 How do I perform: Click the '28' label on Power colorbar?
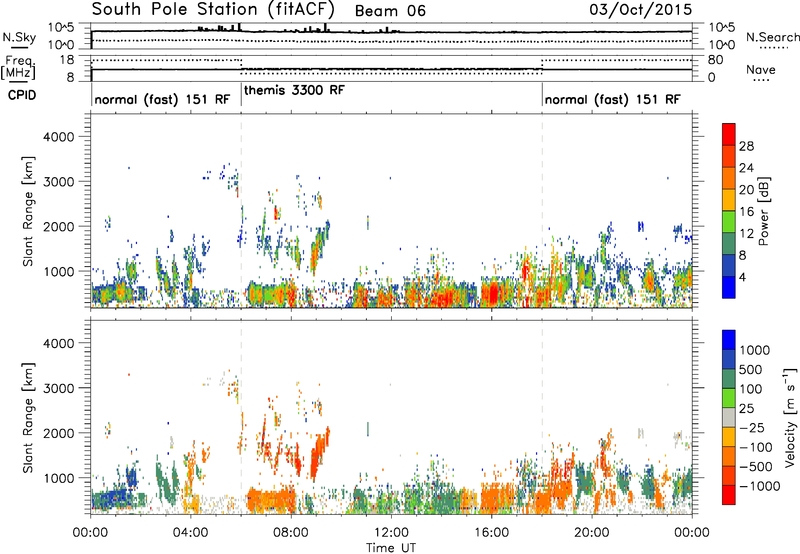(x=746, y=146)
